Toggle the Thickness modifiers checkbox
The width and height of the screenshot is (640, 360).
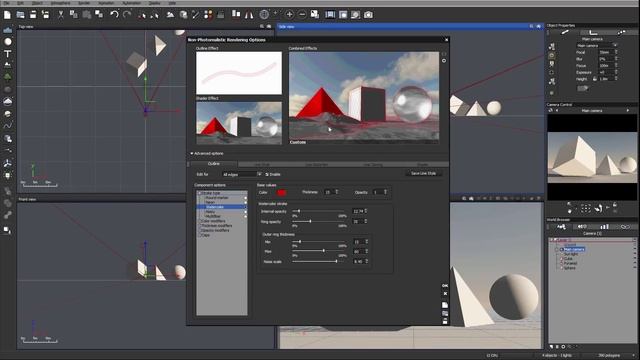point(200,226)
